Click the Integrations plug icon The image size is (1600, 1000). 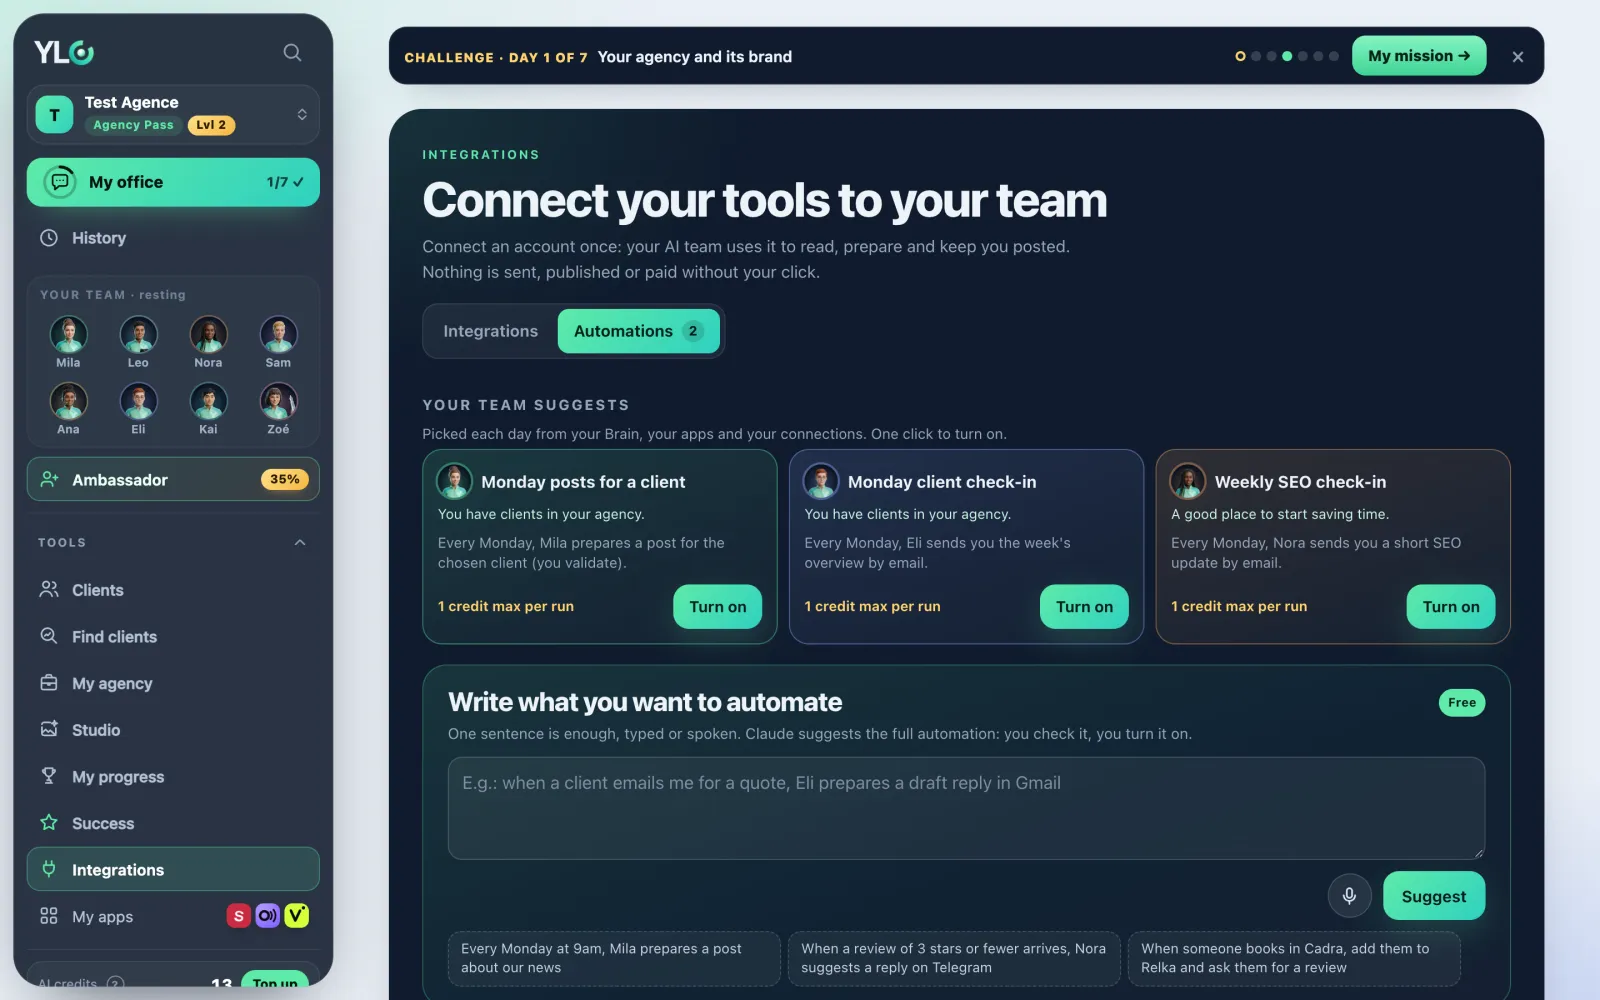coord(48,869)
